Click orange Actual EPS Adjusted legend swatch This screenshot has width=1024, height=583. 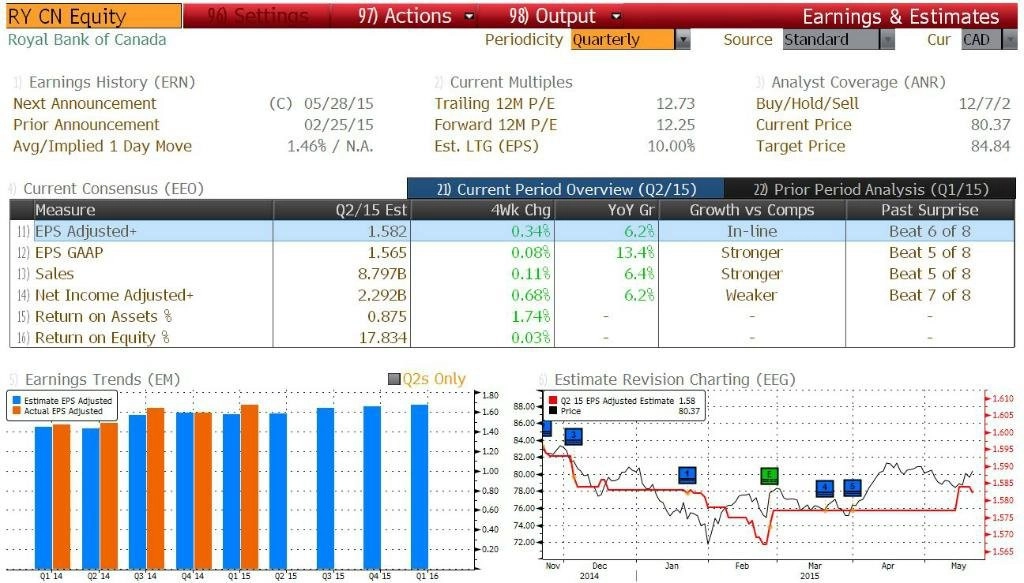[x=16, y=411]
